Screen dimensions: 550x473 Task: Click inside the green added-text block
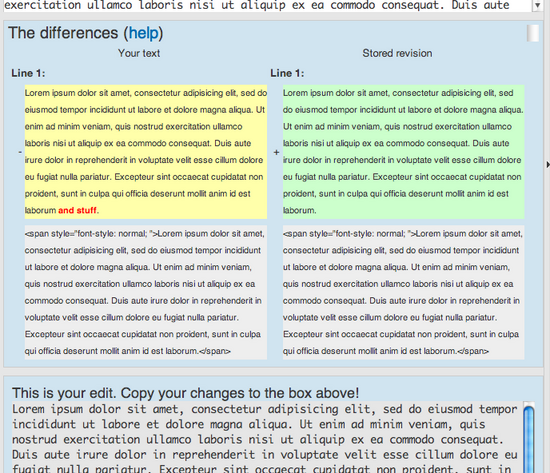click(x=404, y=152)
